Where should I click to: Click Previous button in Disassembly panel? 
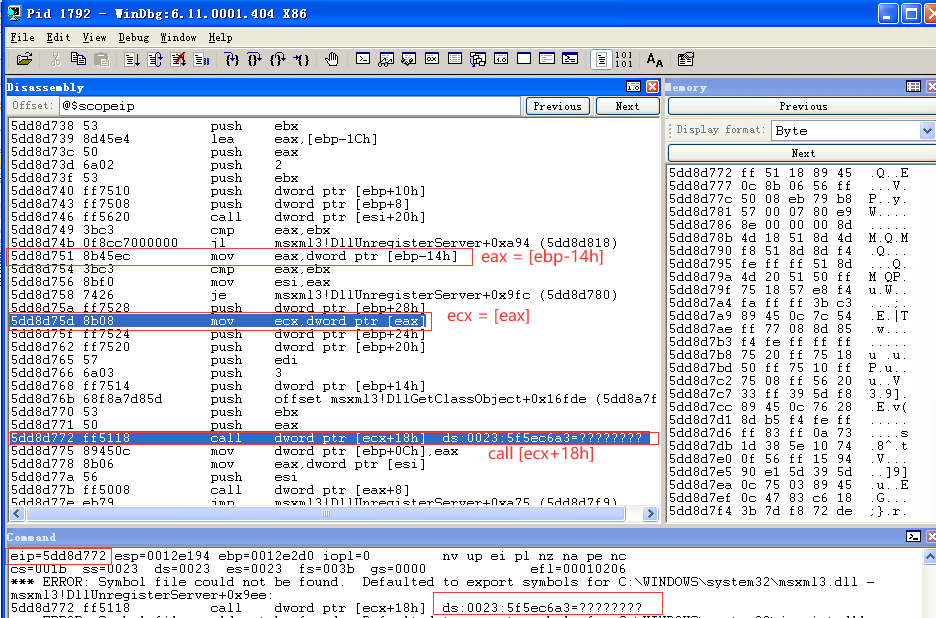click(x=558, y=106)
